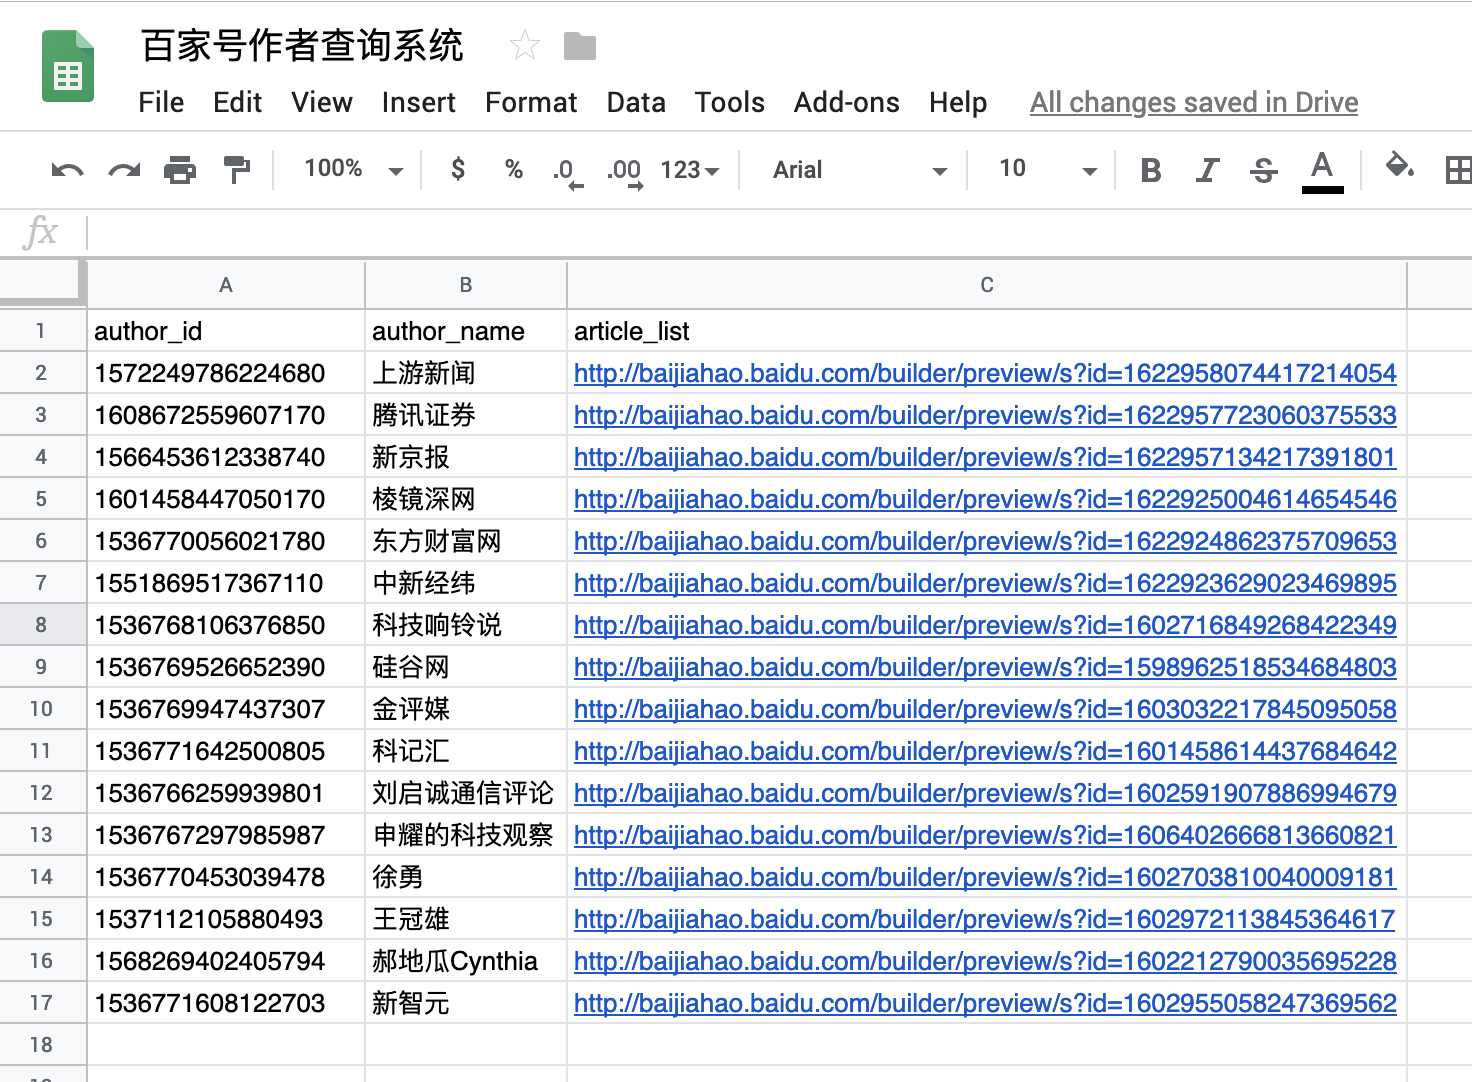The height and width of the screenshot is (1082, 1472).
Task: Select cell with 1537112105880493
Action: click(226, 919)
